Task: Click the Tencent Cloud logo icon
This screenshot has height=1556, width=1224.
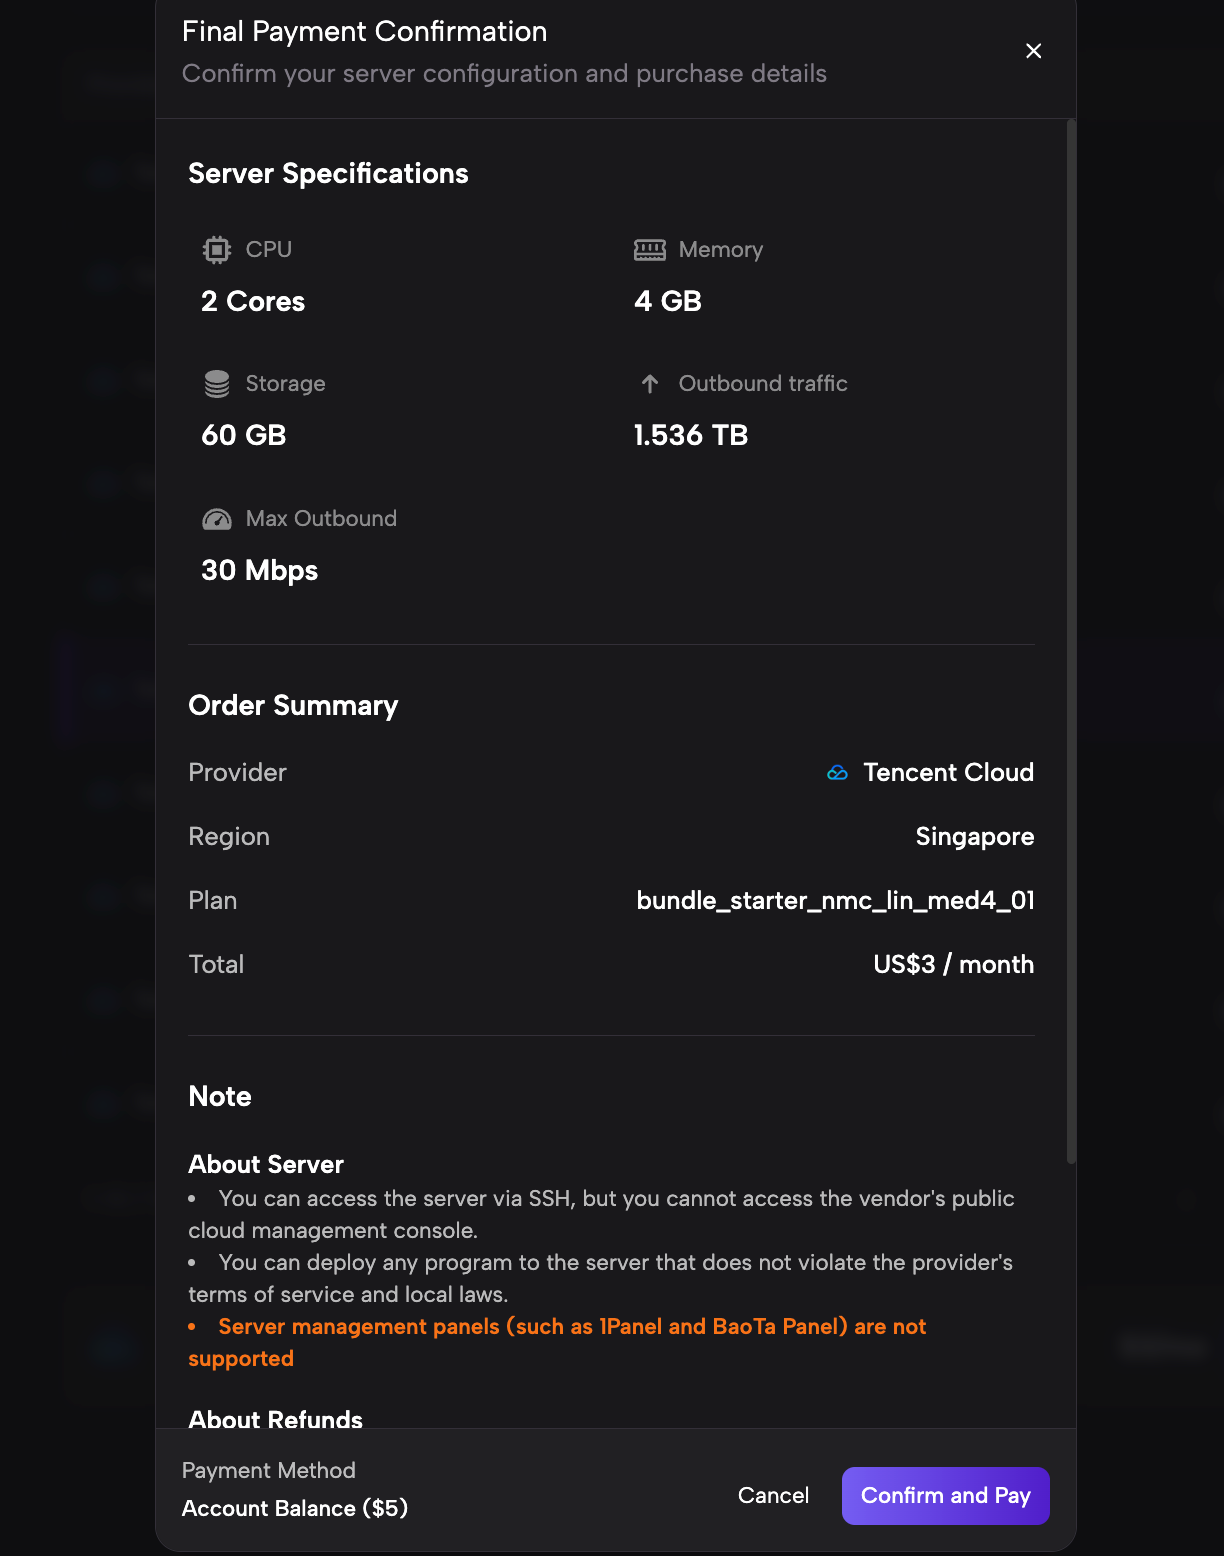Action: 838,773
